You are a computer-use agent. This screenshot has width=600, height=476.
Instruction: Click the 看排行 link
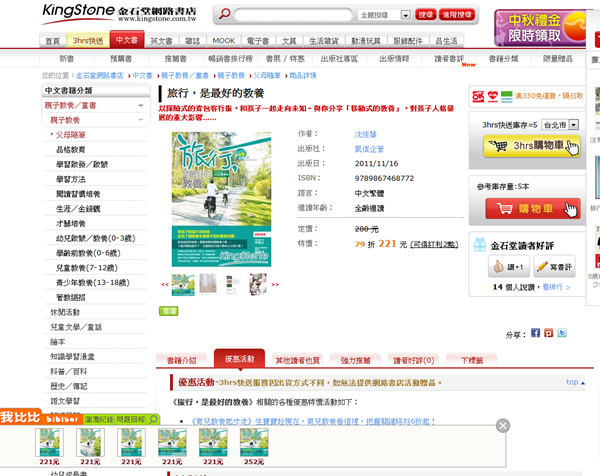pyautogui.click(x=556, y=287)
